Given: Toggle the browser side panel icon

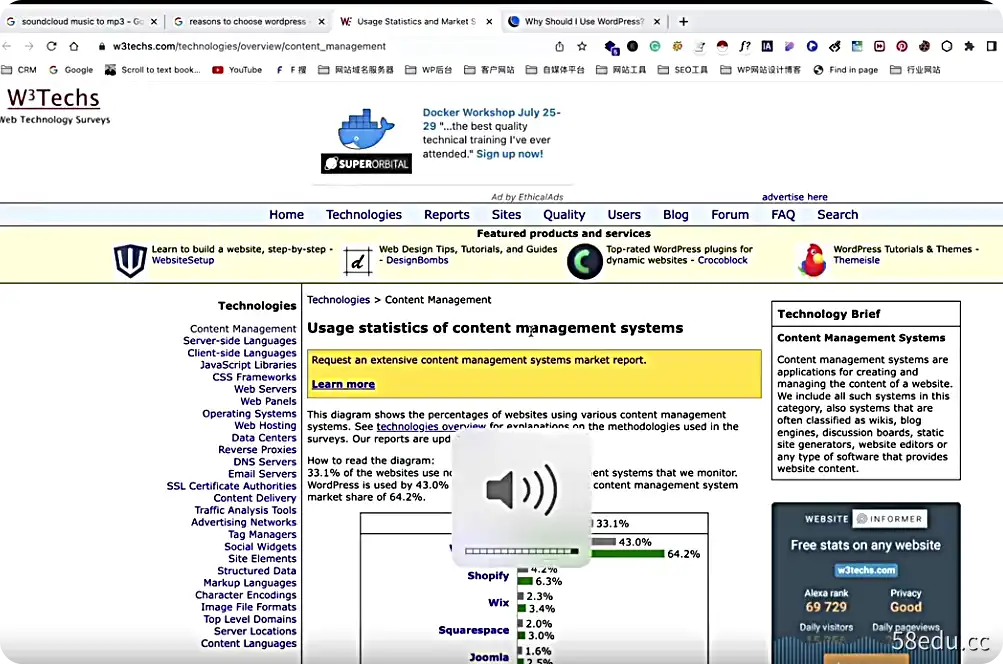Looking at the screenshot, I should click(991, 46).
